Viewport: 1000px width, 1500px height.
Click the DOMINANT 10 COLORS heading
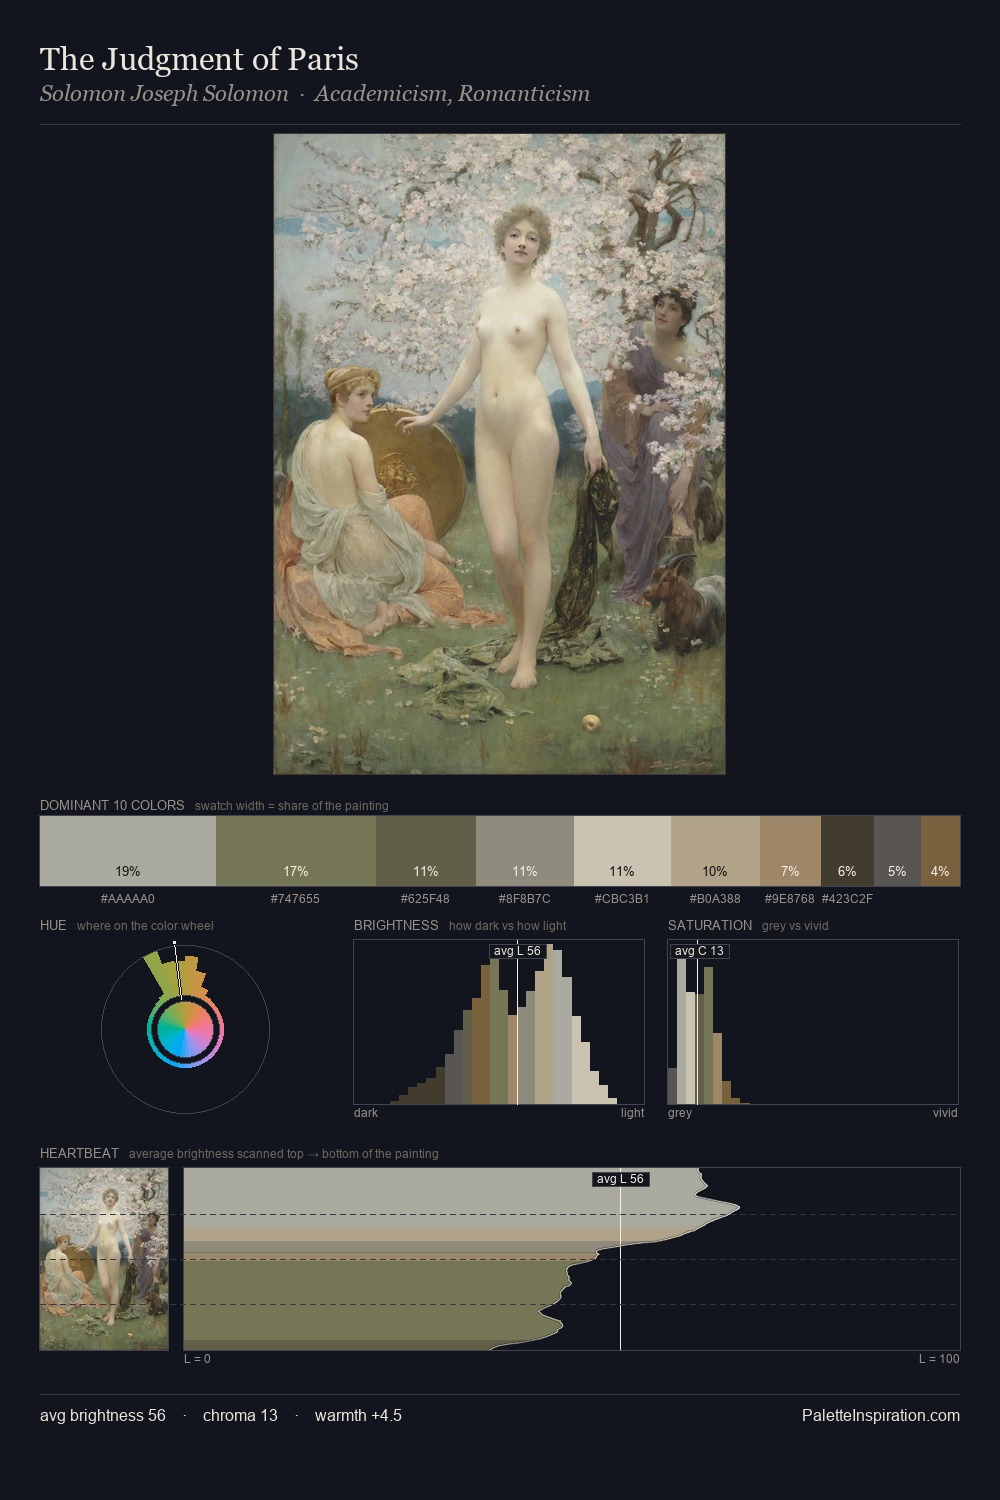(x=112, y=805)
